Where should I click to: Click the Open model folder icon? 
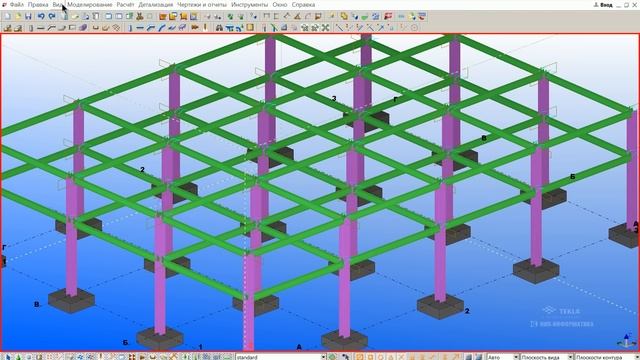point(18,16)
